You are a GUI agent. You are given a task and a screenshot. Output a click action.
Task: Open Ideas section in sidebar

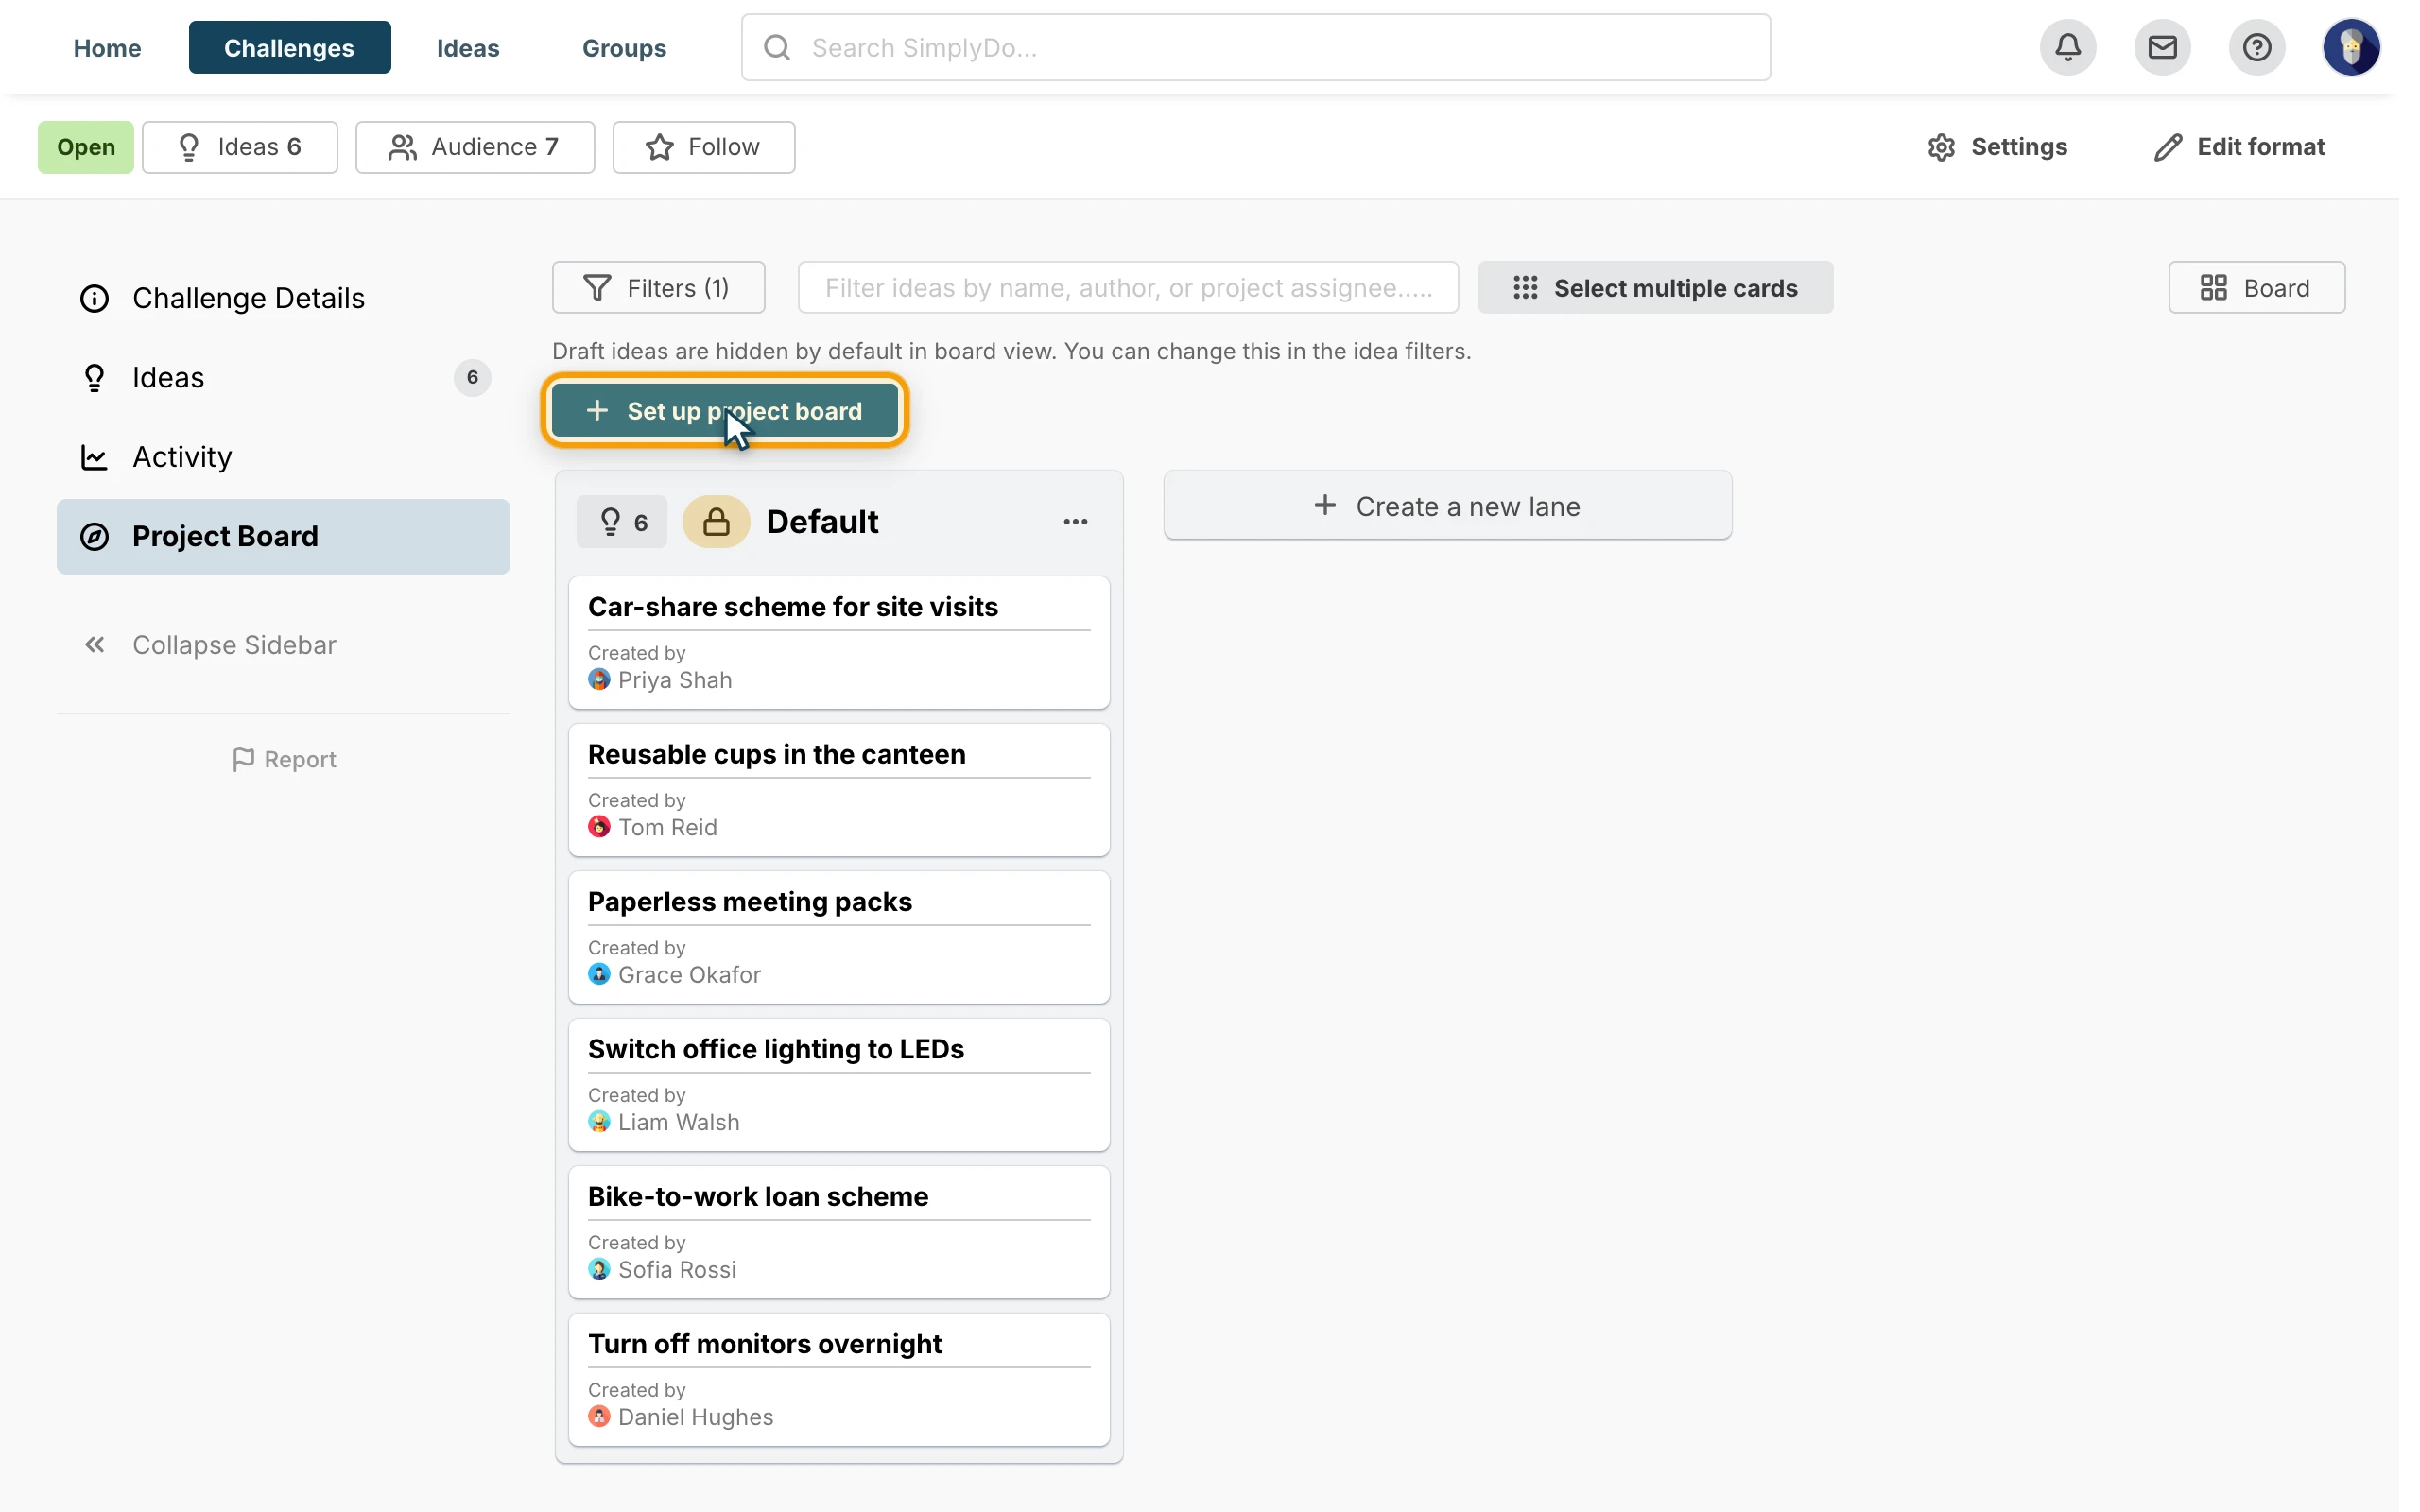click(283, 377)
